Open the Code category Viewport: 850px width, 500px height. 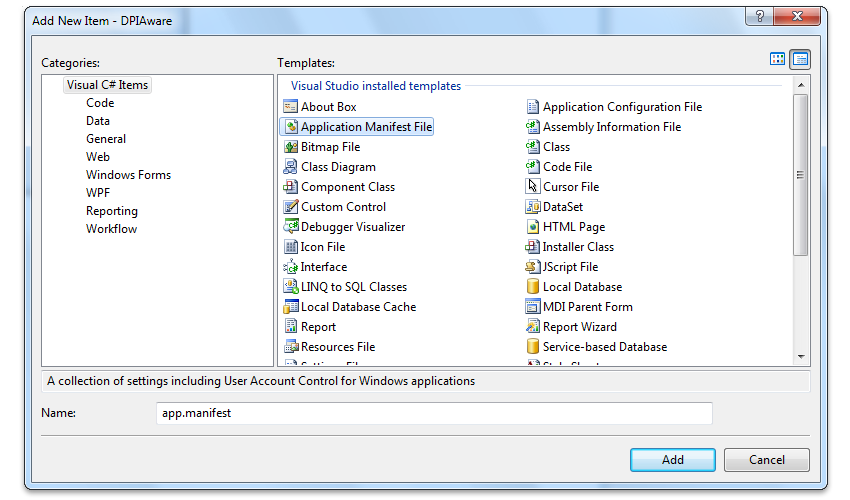tap(100, 103)
